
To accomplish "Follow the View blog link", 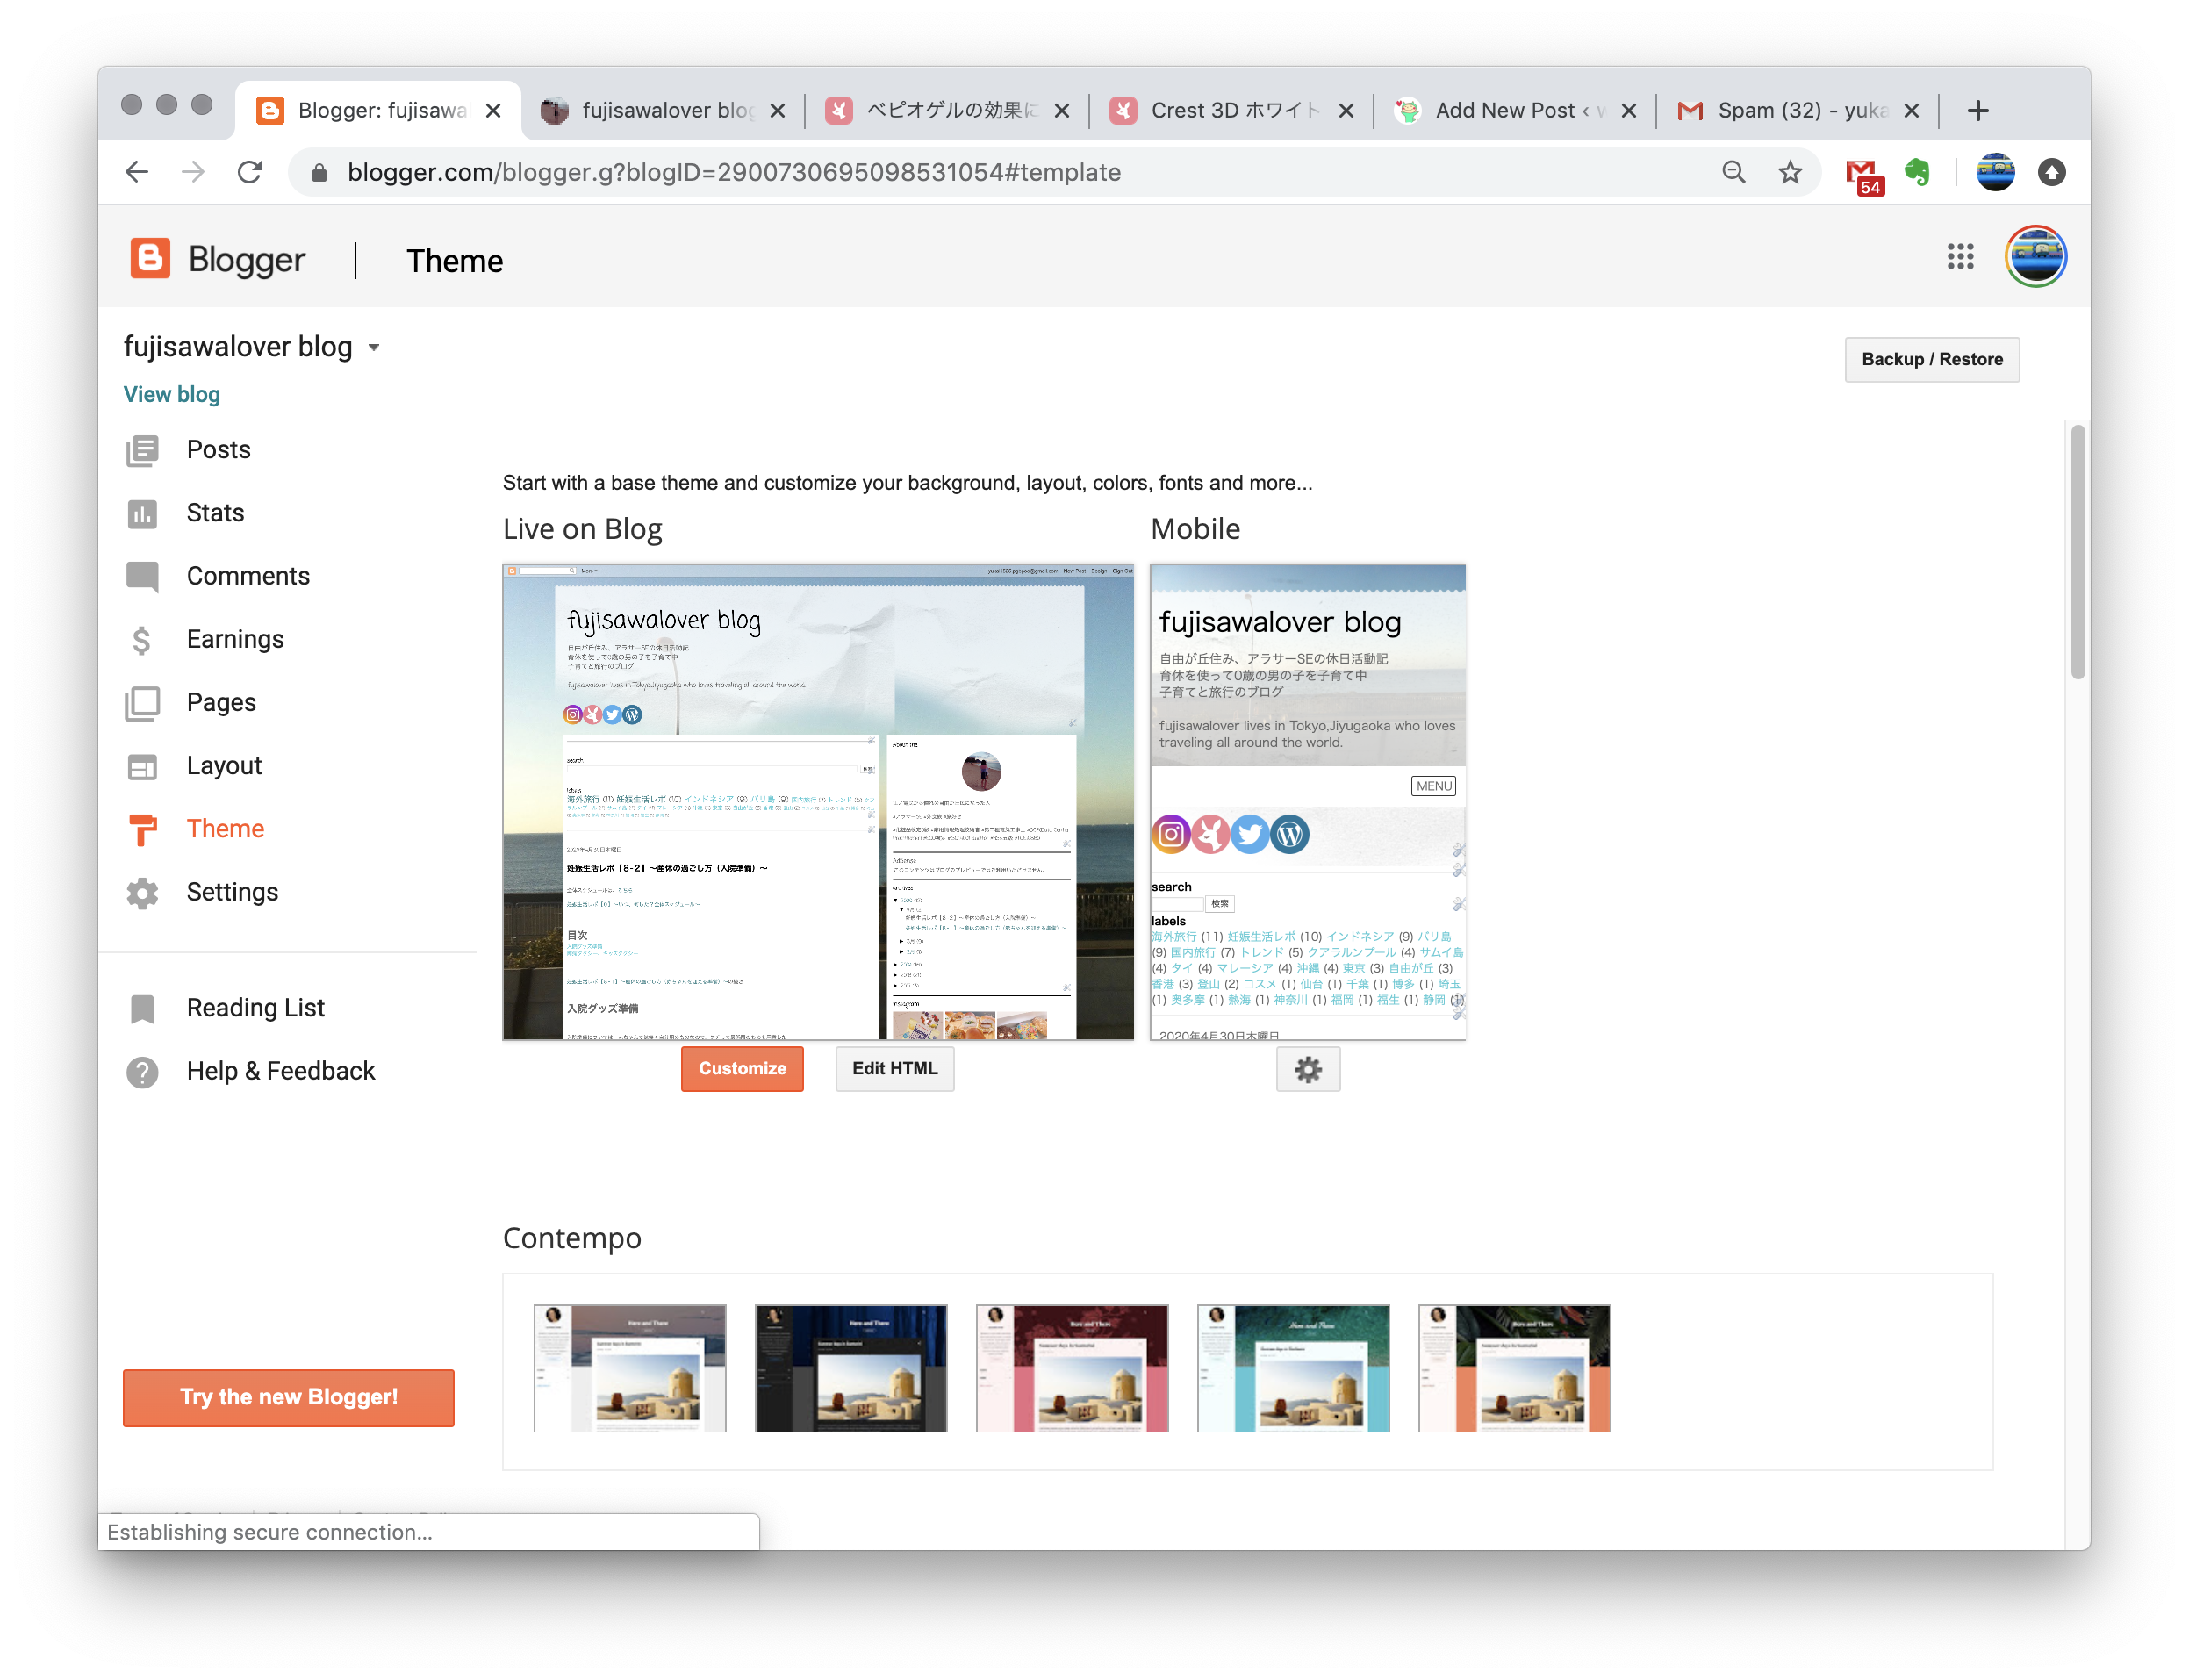I will [171, 394].
